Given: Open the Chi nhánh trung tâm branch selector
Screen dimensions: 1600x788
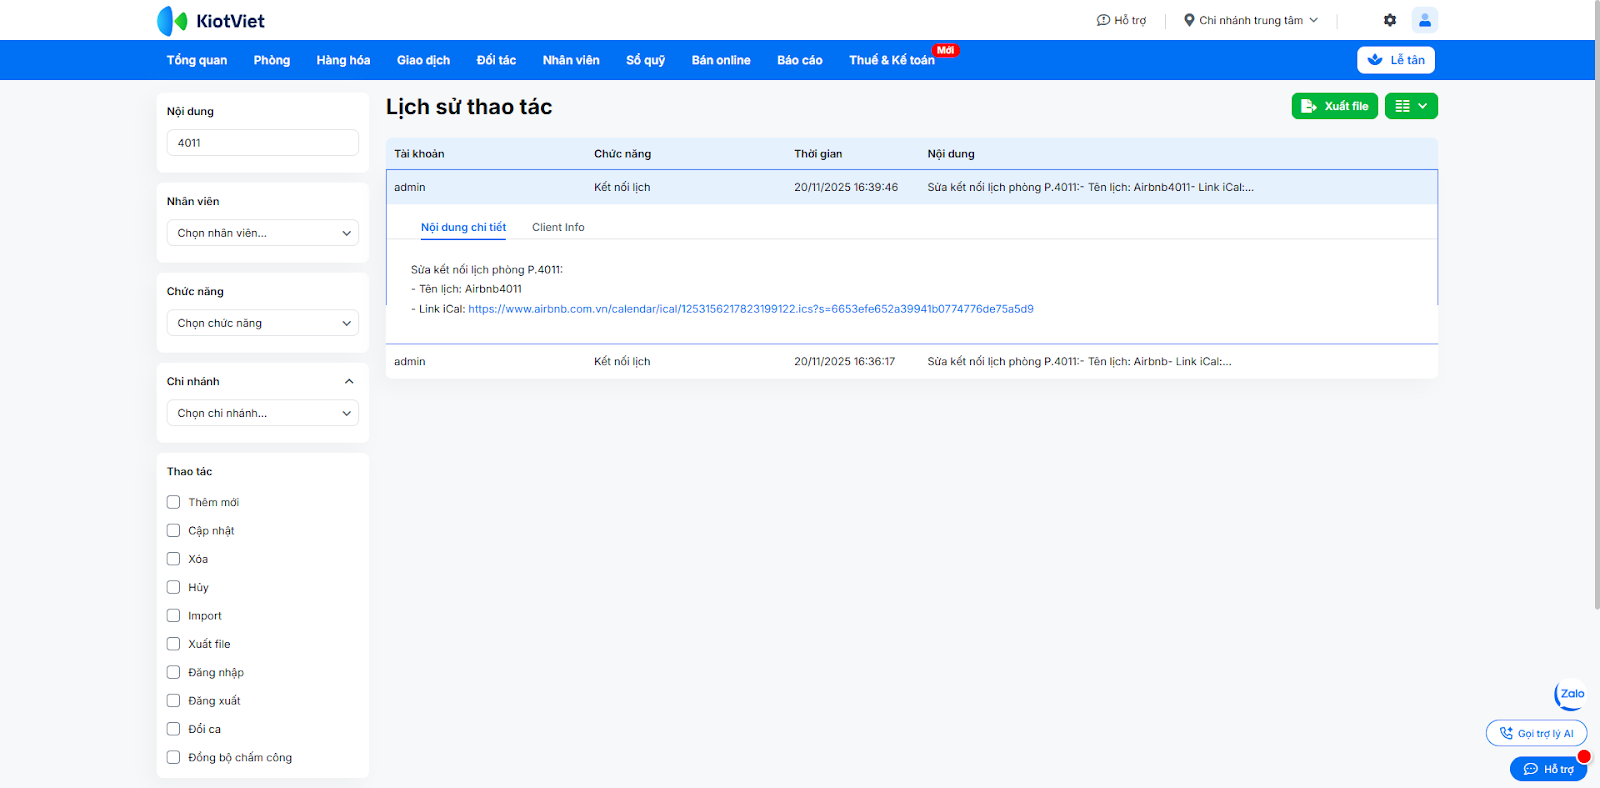Looking at the screenshot, I should click(x=1250, y=20).
